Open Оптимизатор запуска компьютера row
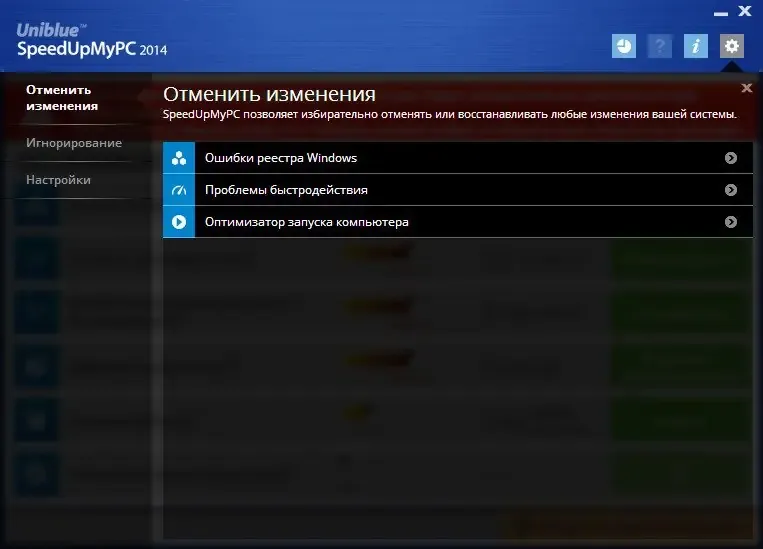Viewport: 763px width, 549px height. point(458,222)
